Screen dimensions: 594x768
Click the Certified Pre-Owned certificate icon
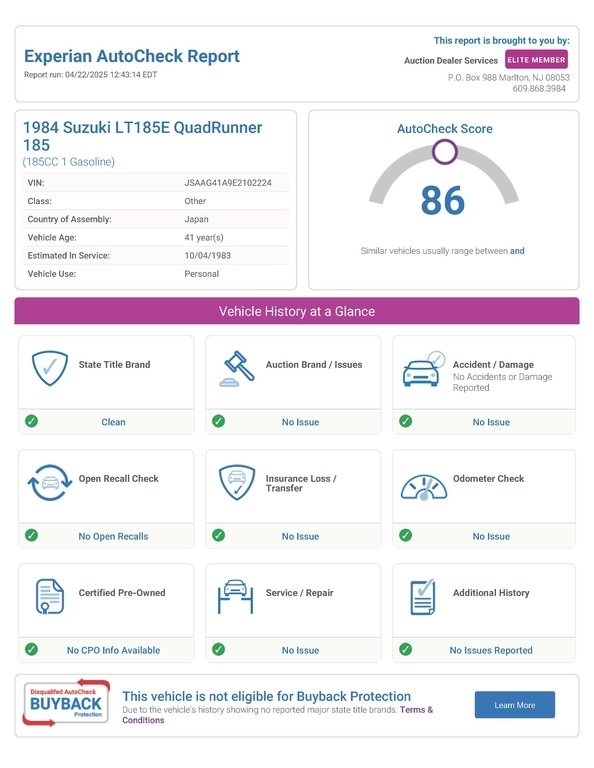tap(49, 597)
